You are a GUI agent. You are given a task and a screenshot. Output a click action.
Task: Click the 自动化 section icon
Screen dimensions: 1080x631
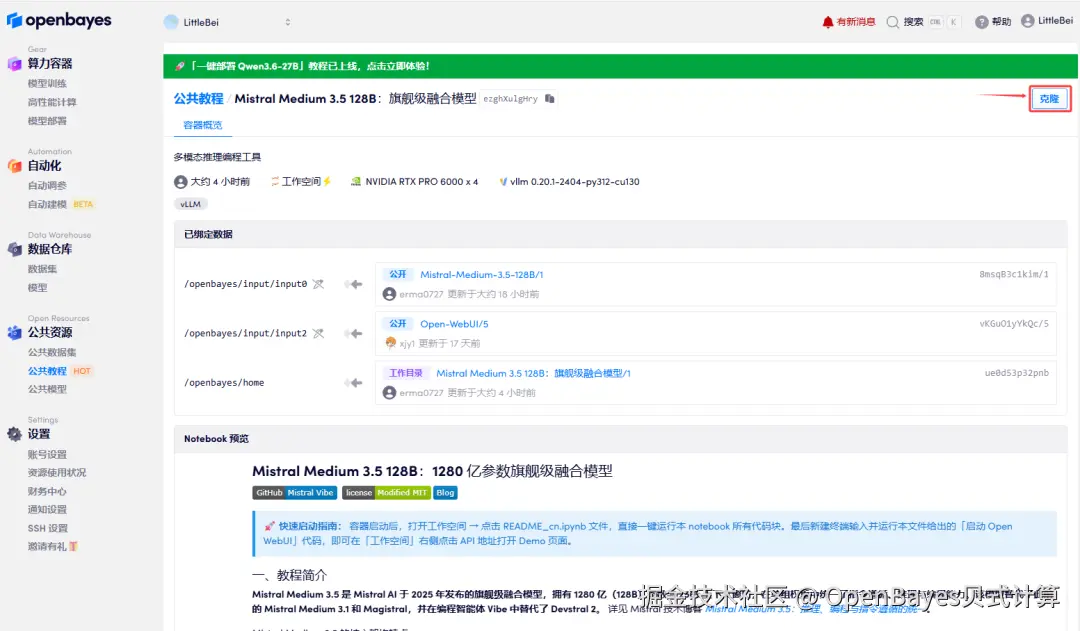14,166
